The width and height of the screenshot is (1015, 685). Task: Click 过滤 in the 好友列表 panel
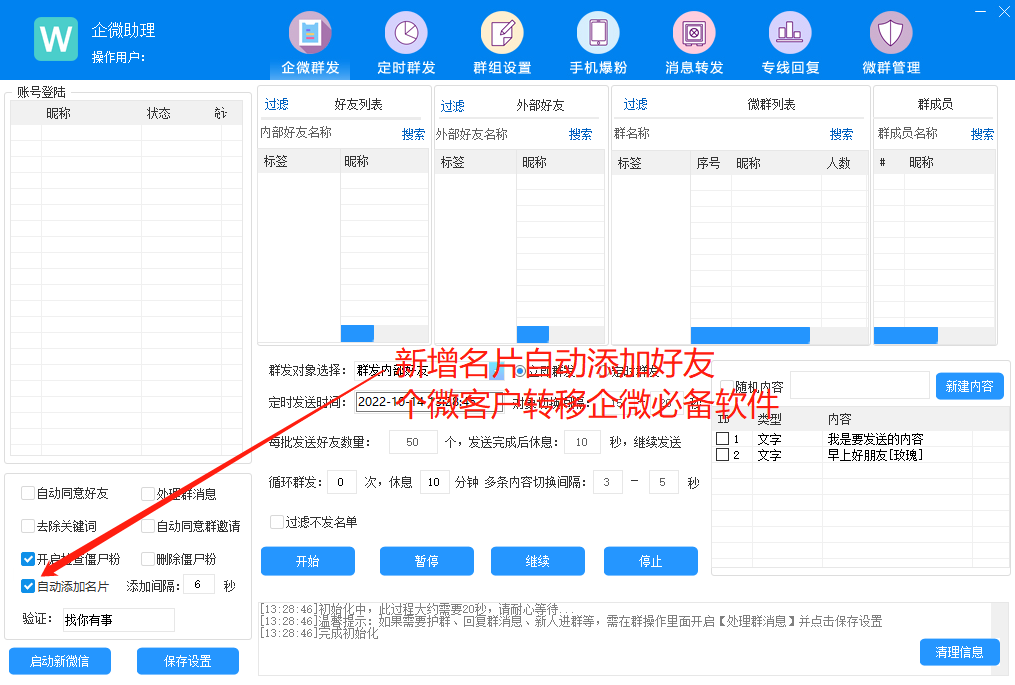point(276,105)
